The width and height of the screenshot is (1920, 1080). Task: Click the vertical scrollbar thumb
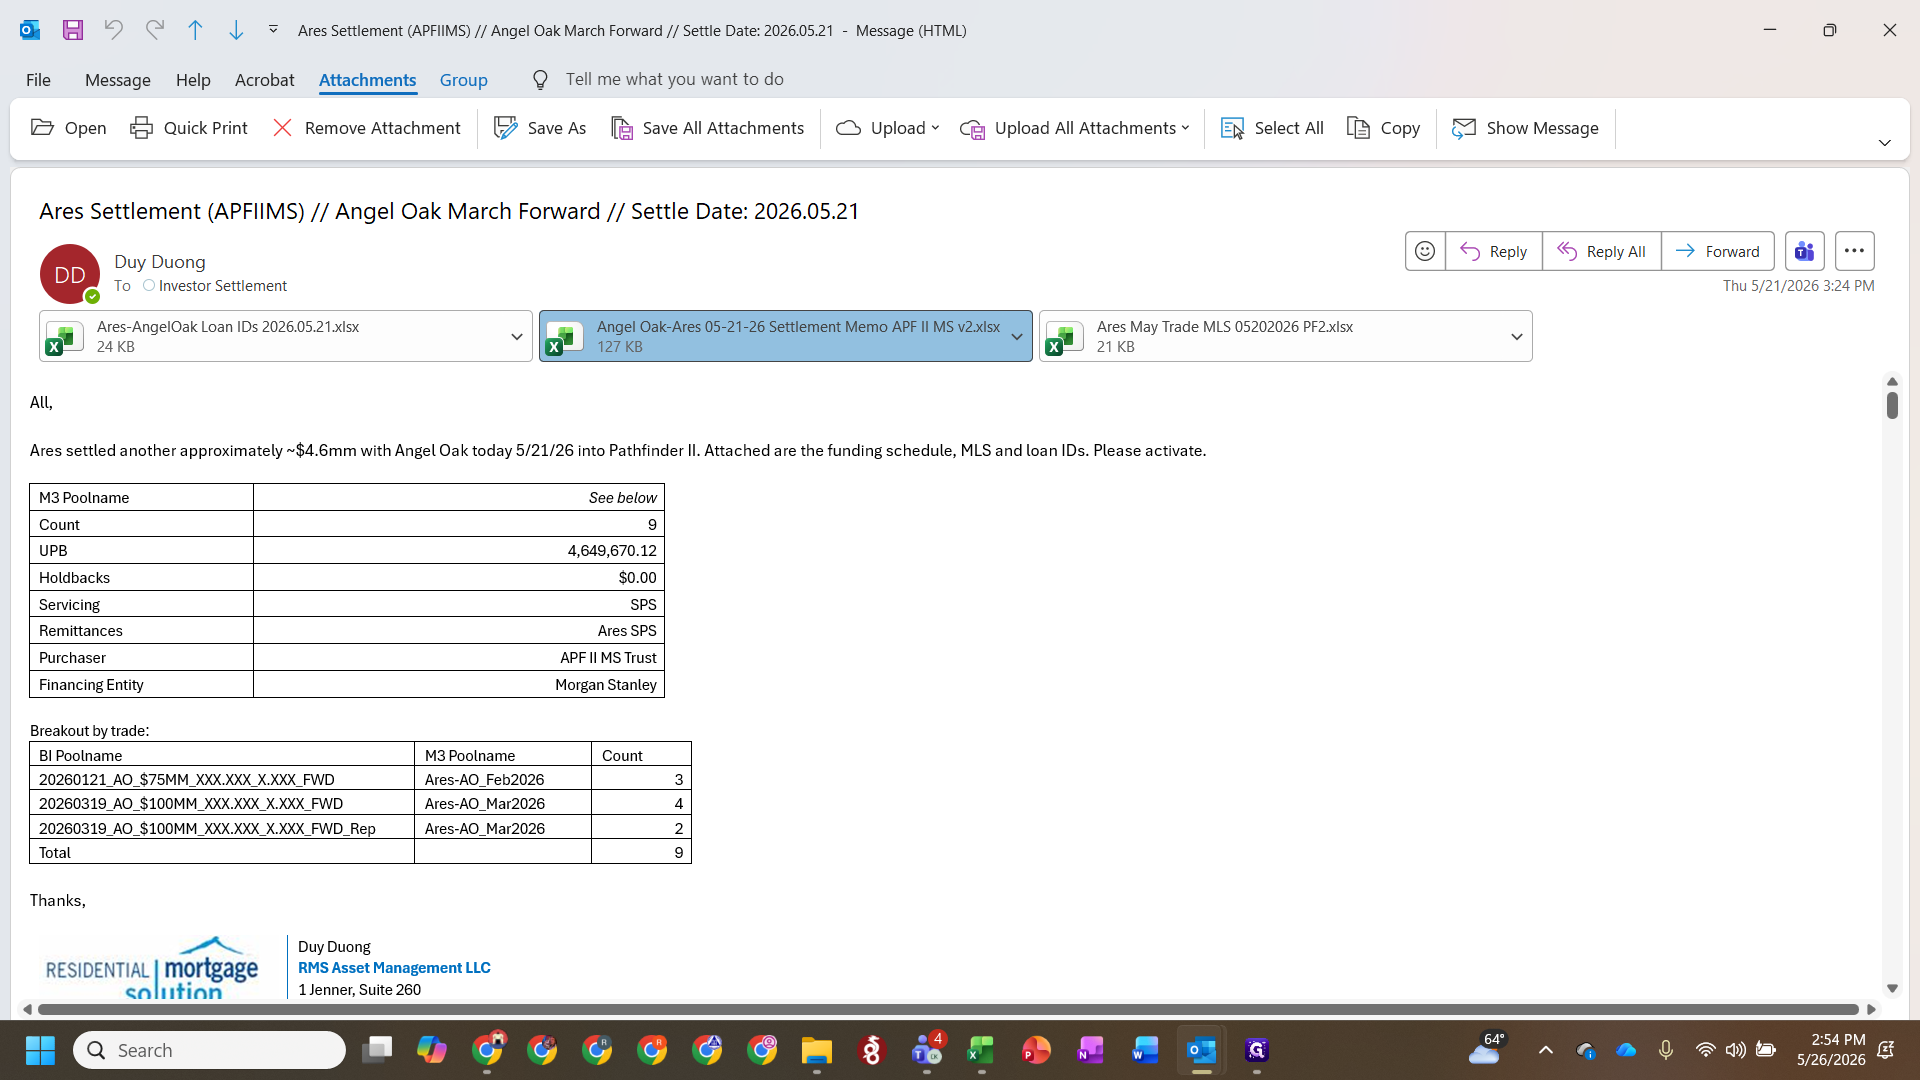click(x=1892, y=405)
